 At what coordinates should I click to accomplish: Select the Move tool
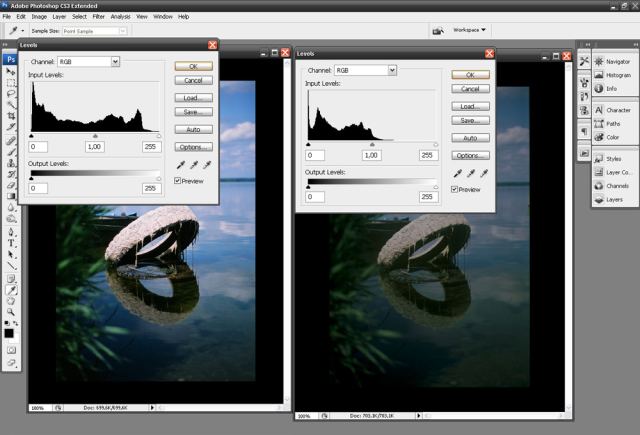pyautogui.click(x=11, y=72)
